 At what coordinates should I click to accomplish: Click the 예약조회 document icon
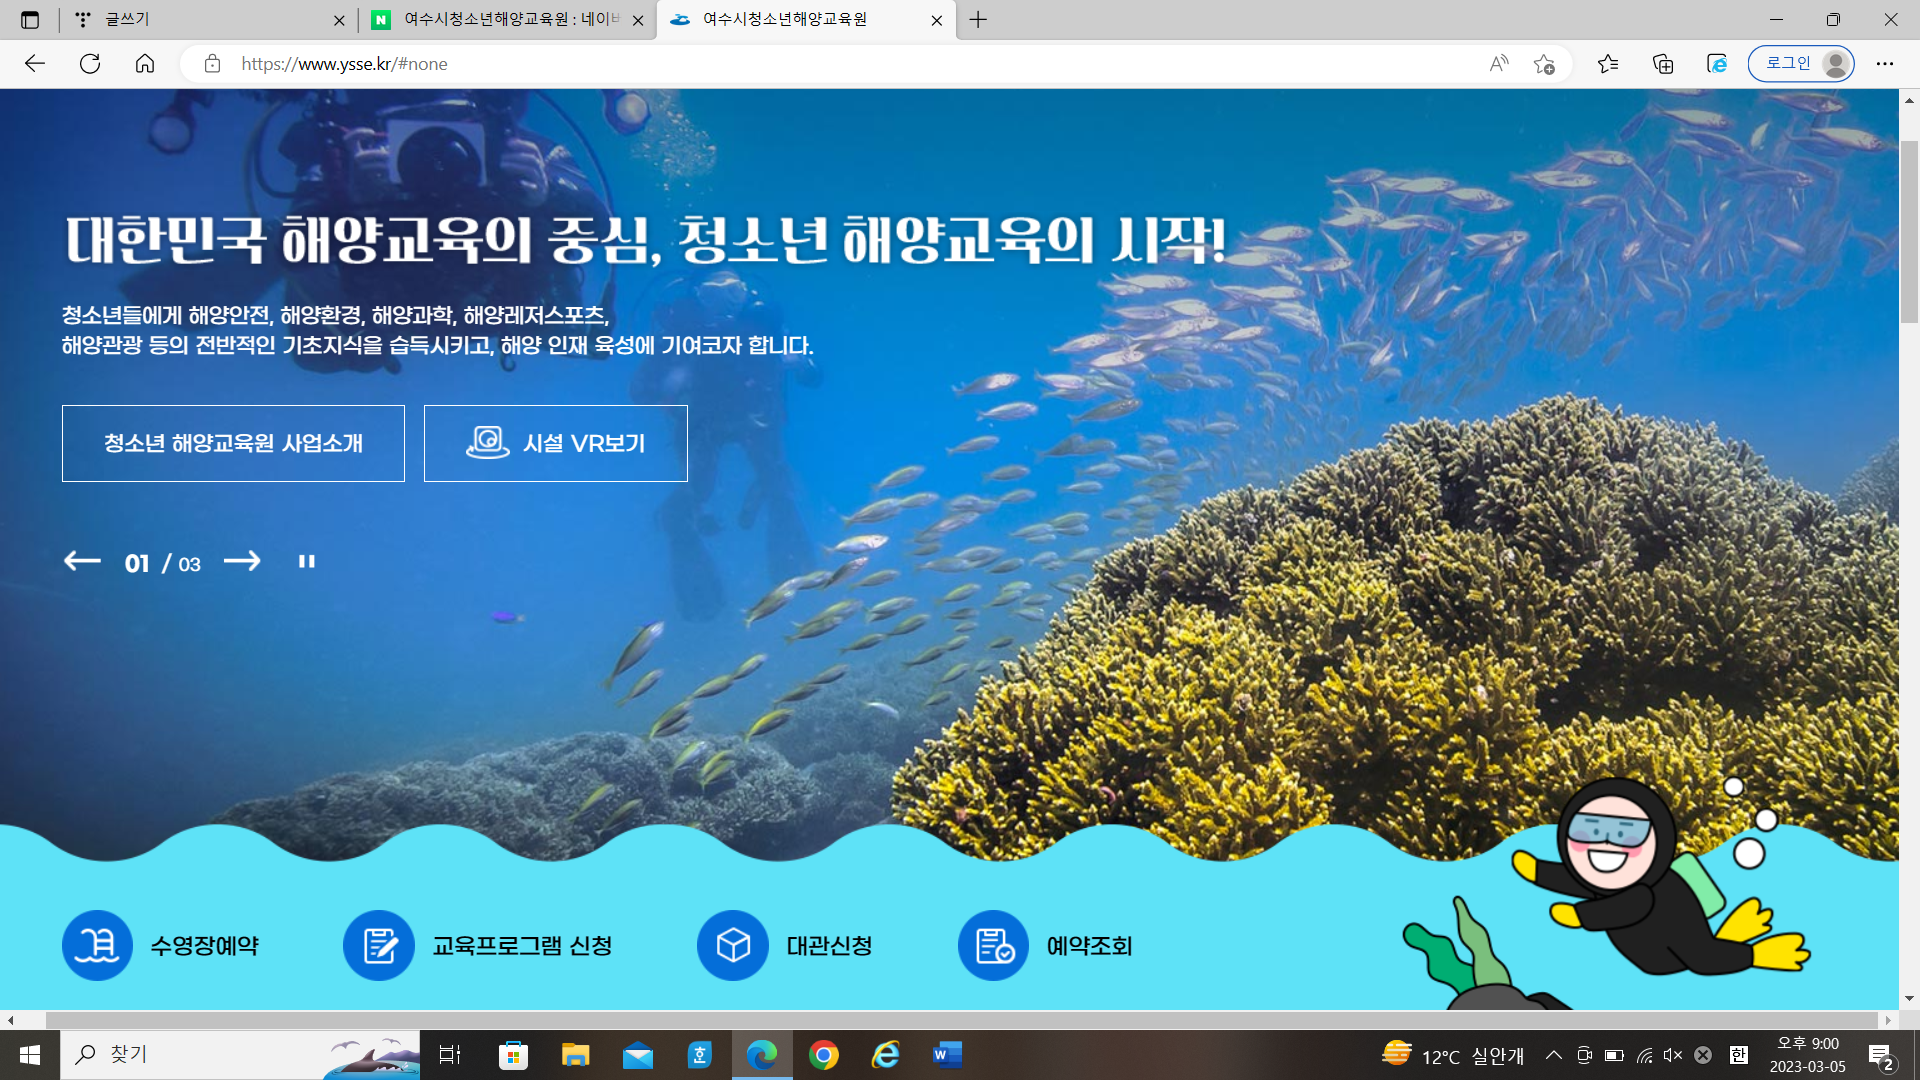994,945
